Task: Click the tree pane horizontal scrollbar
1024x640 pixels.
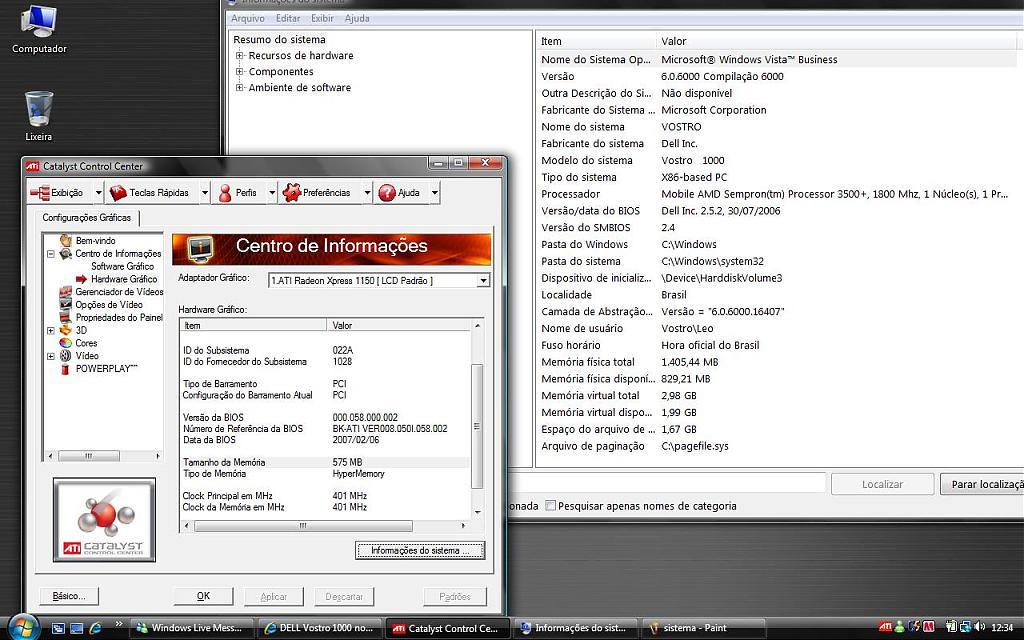Action: (x=89, y=456)
